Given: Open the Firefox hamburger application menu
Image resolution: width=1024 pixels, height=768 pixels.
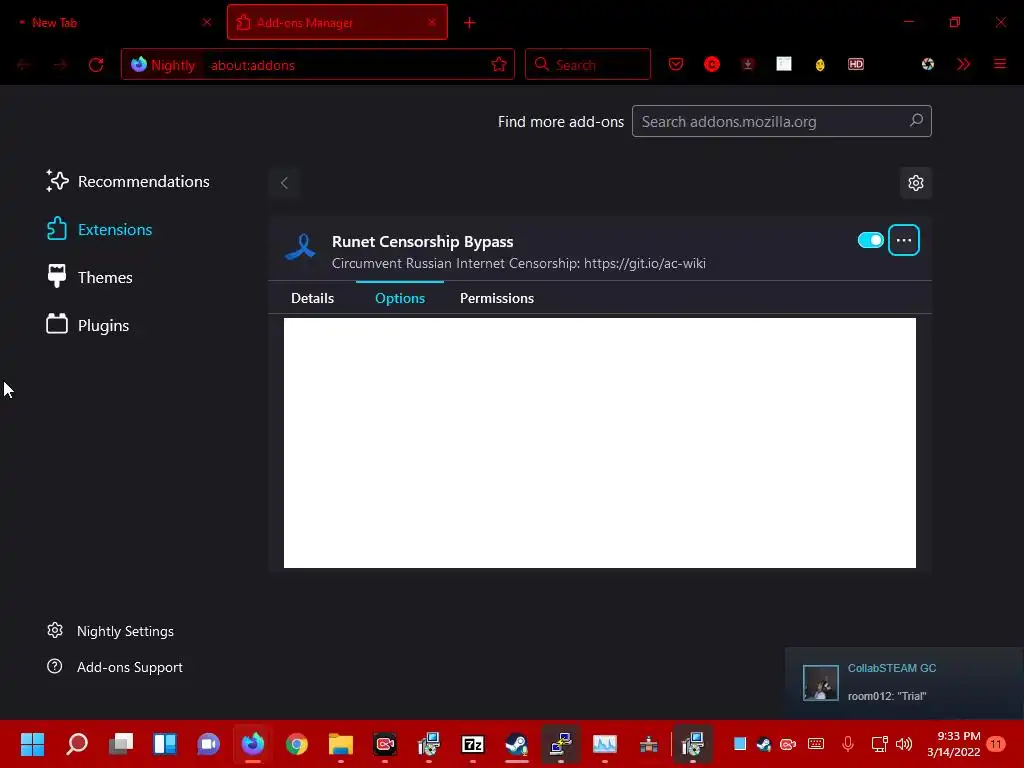Looking at the screenshot, I should (x=1000, y=64).
